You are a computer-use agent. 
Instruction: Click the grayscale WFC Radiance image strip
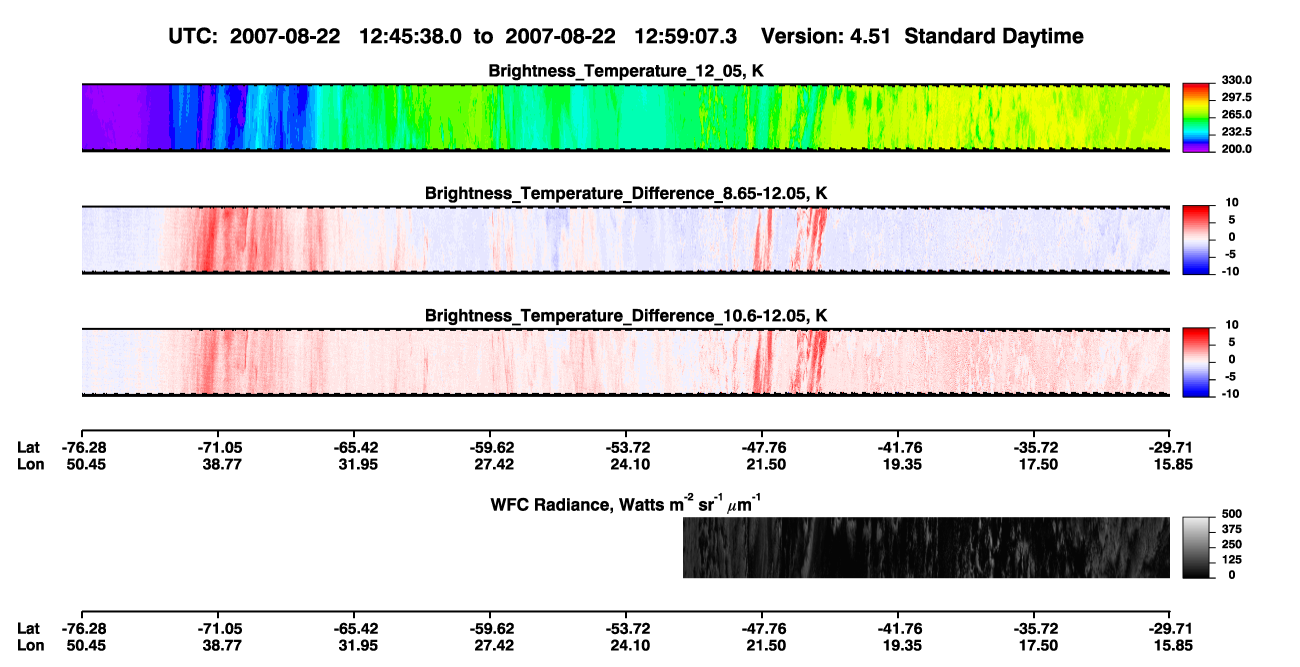pyautogui.click(x=926, y=548)
